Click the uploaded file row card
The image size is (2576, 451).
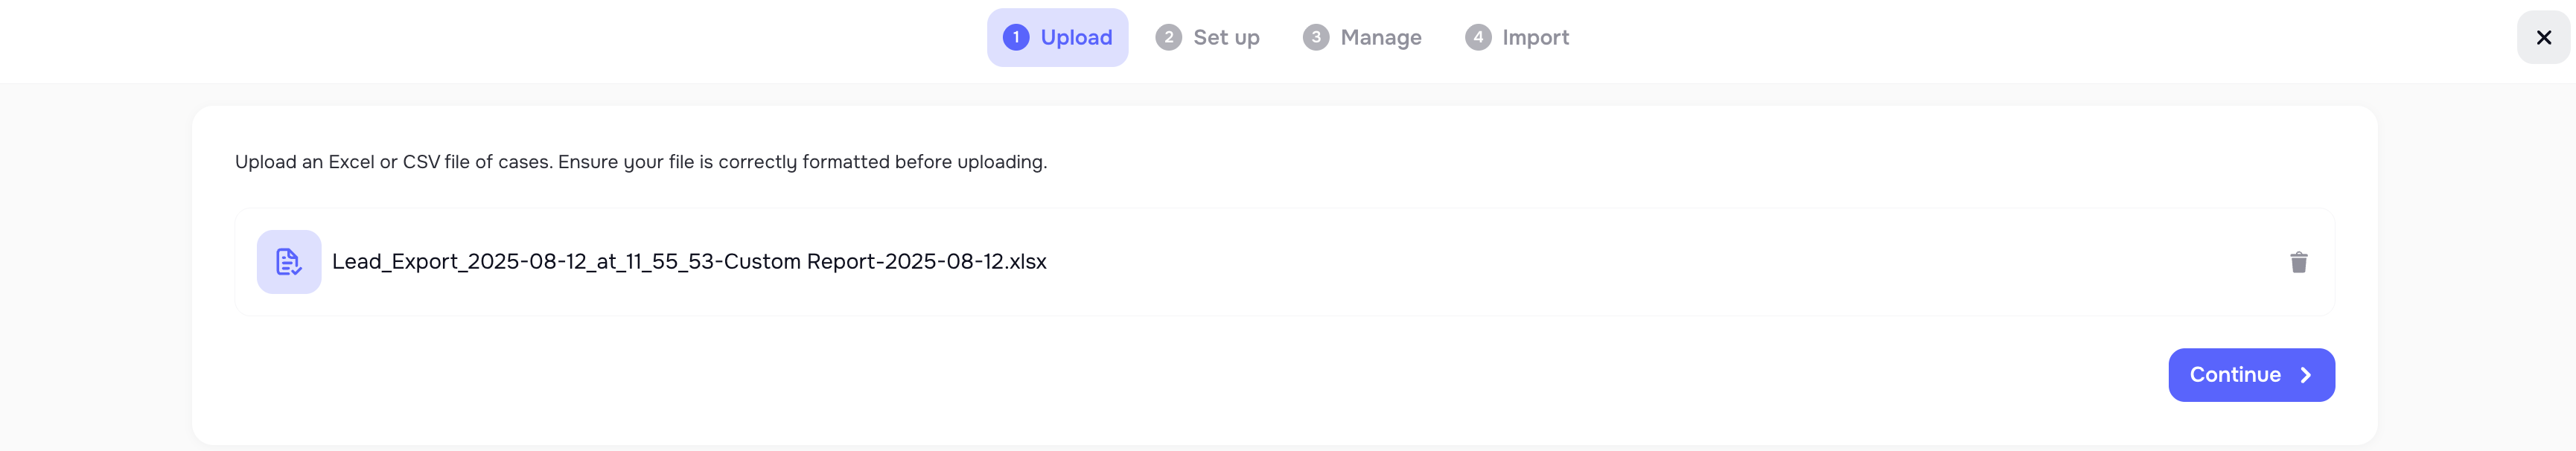pos(1285,262)
